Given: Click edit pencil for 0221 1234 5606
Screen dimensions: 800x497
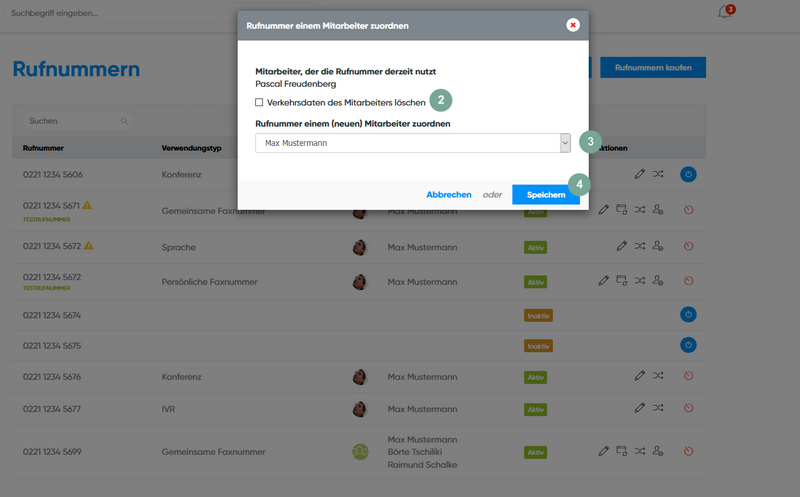Looking at the screenshot, I should tap(639, 174).
